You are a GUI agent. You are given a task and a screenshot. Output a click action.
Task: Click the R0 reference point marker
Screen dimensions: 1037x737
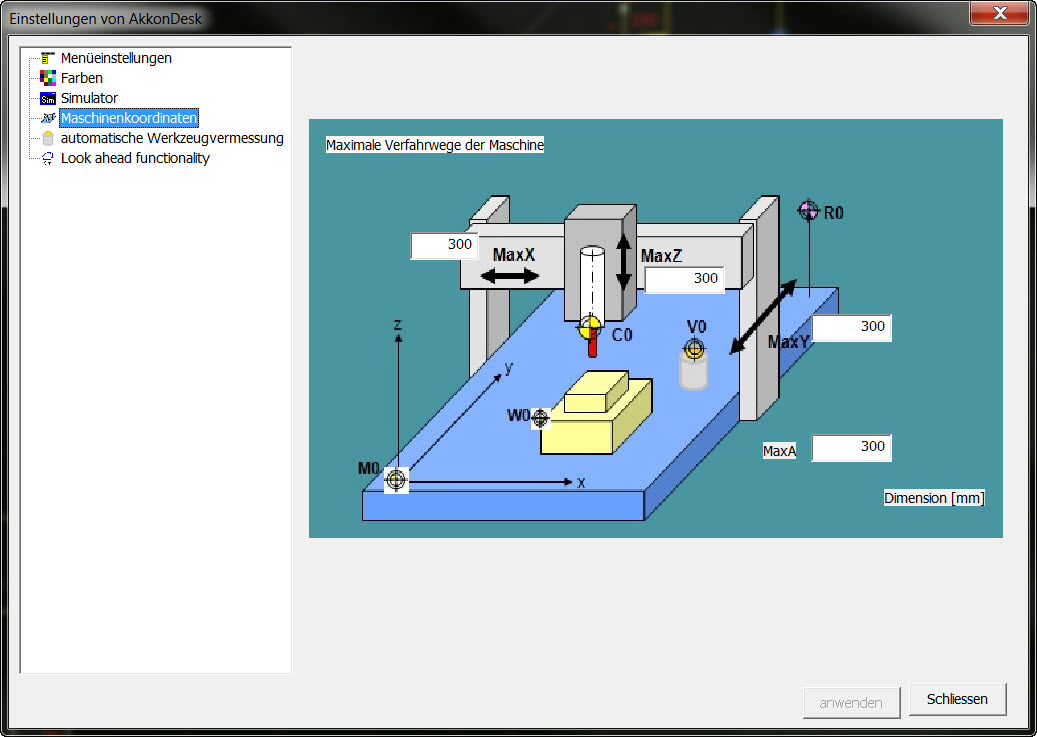[x=808, y=211]
